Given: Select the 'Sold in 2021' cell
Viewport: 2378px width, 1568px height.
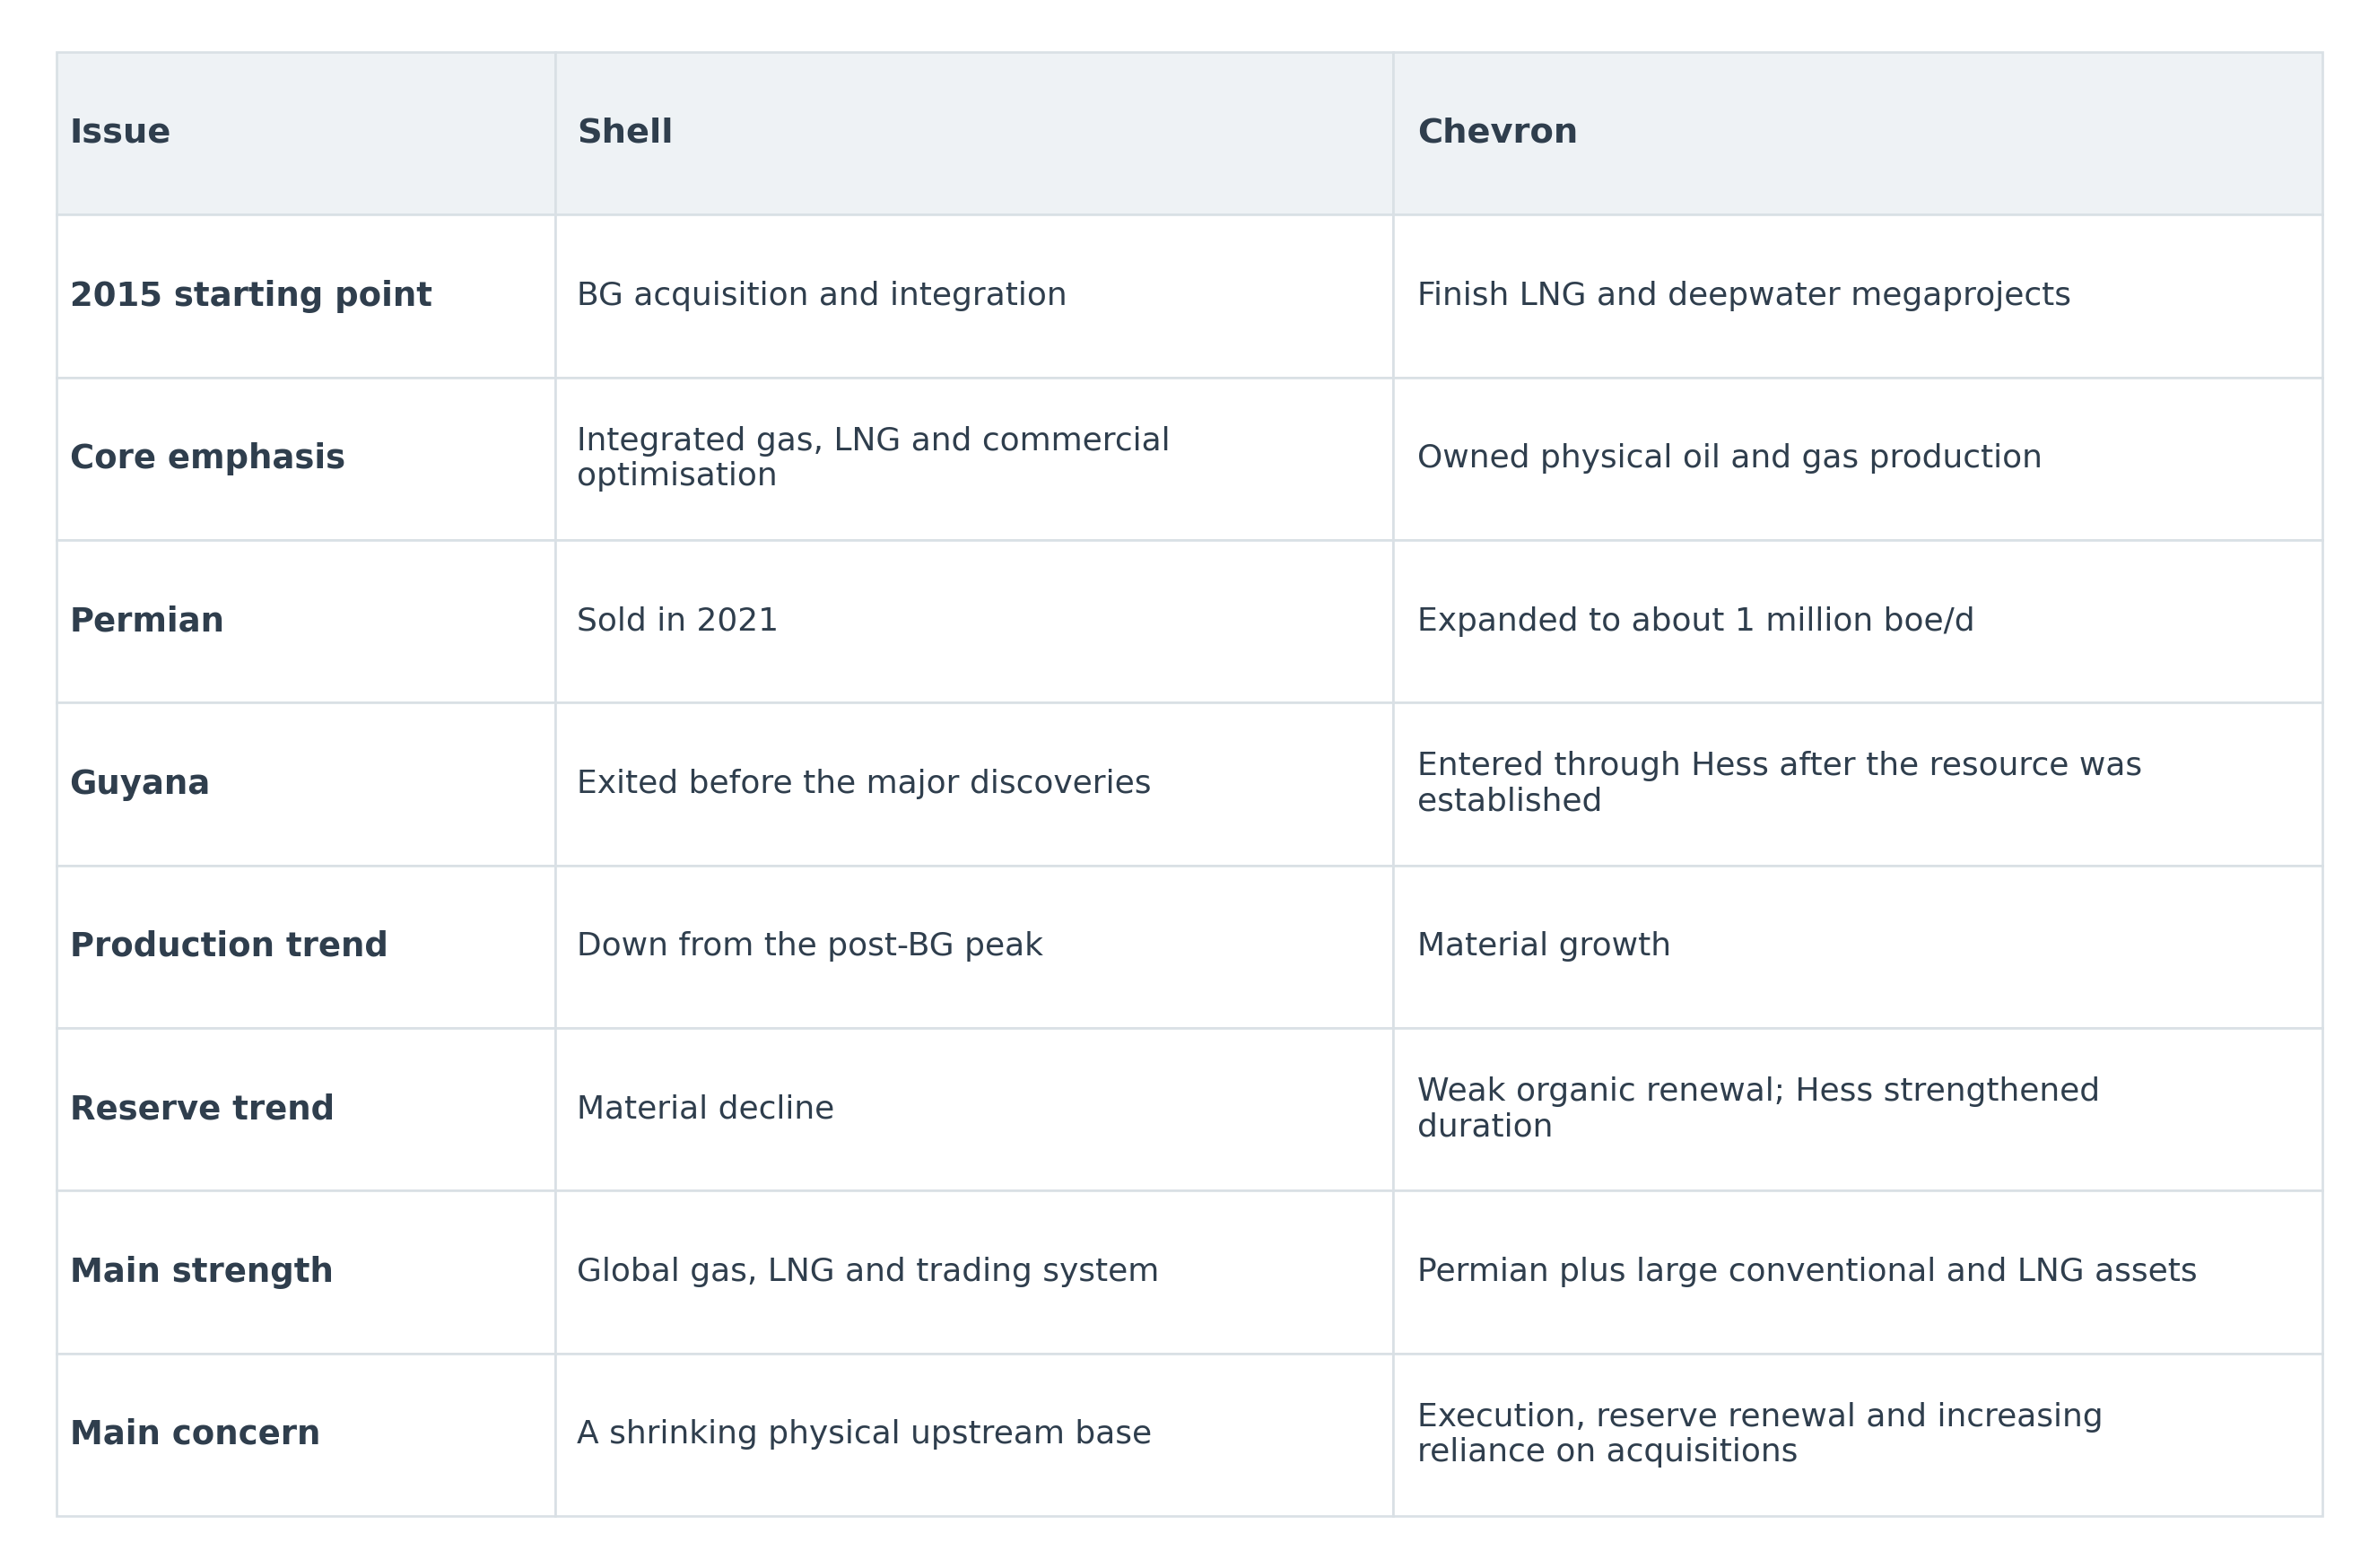Looking at the screenshot, I should tap(974, 622).
